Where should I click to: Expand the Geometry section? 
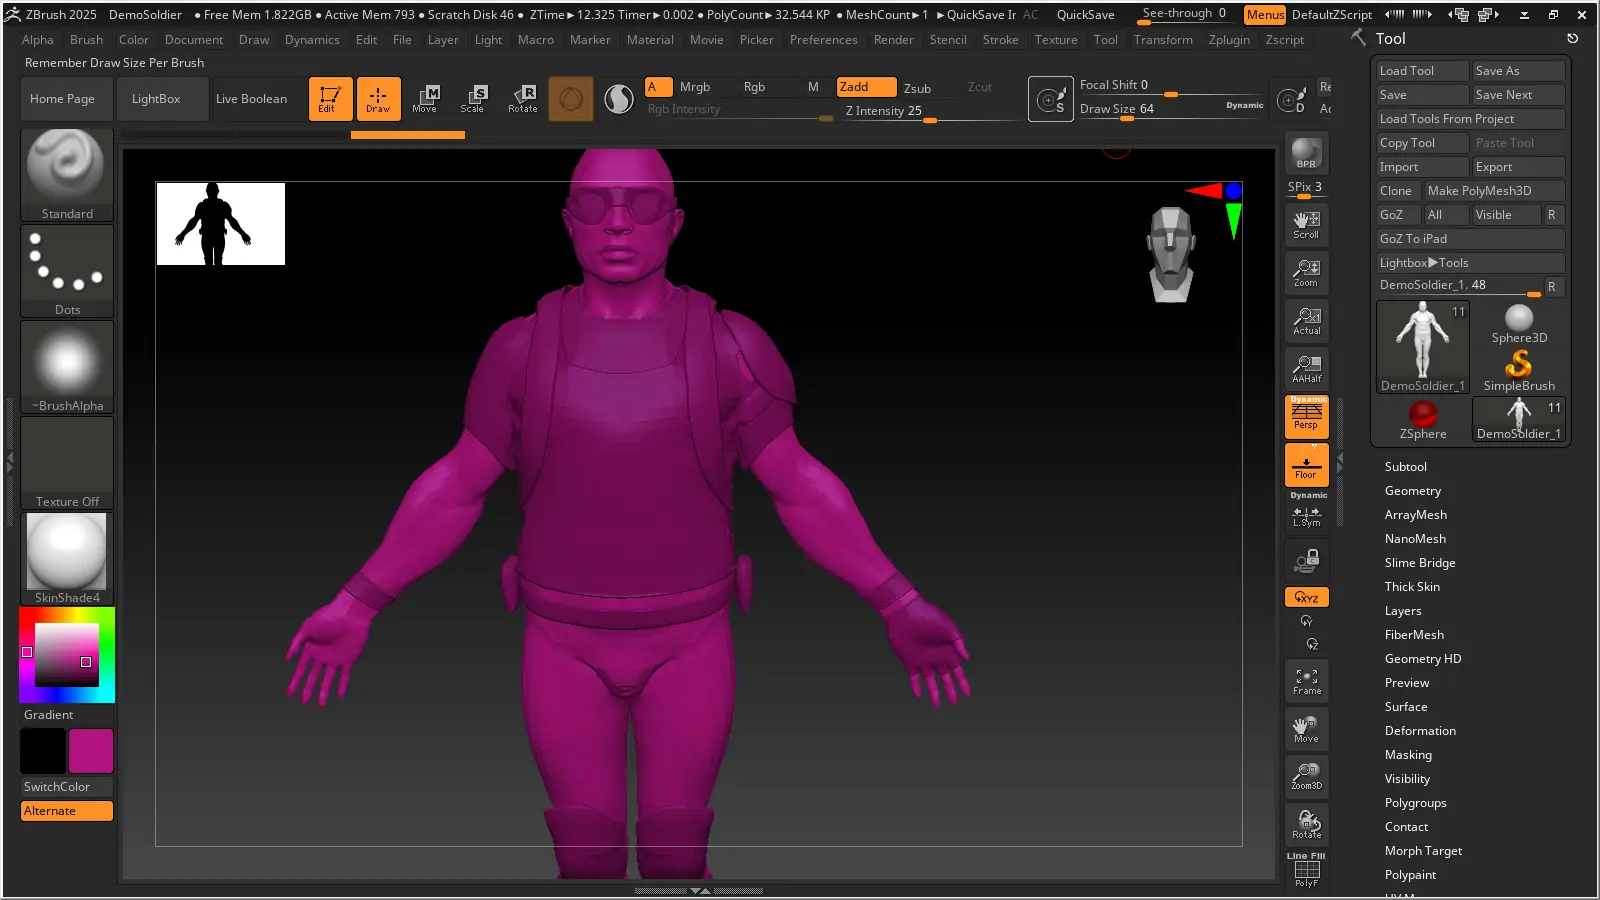coord(1412,491)
